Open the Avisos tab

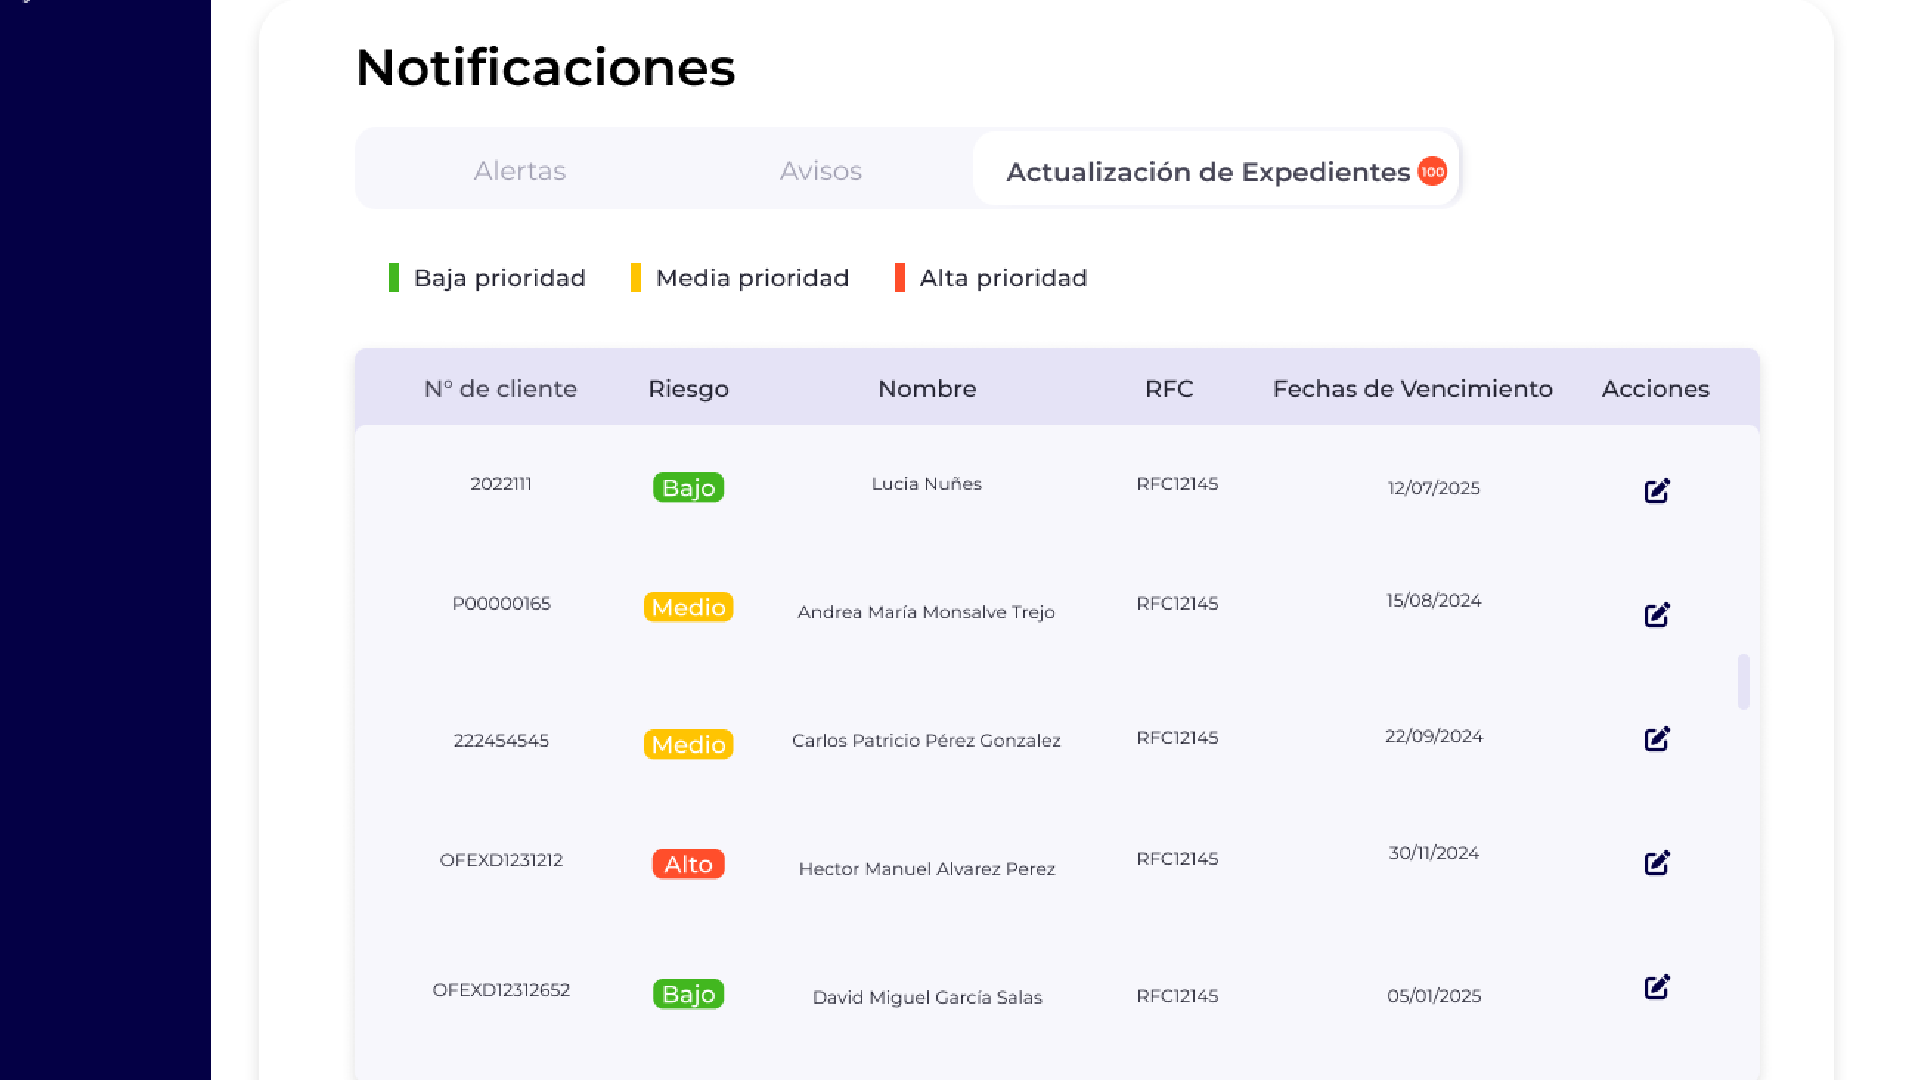[x=821, y=171]
